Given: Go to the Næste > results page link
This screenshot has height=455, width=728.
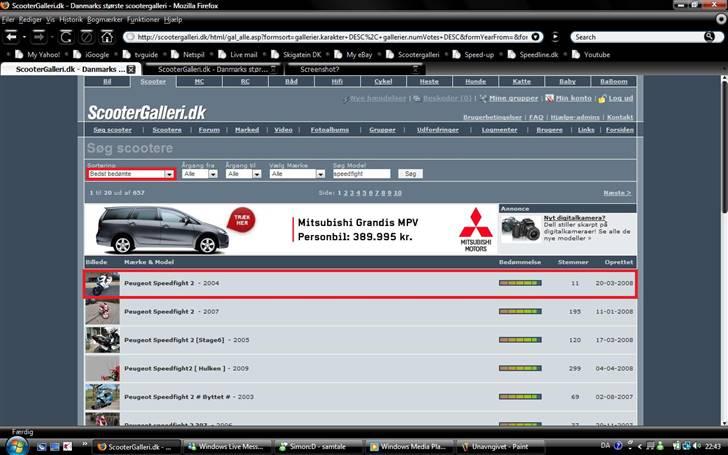Looking at the screenshot, I should tap(617, 193).
